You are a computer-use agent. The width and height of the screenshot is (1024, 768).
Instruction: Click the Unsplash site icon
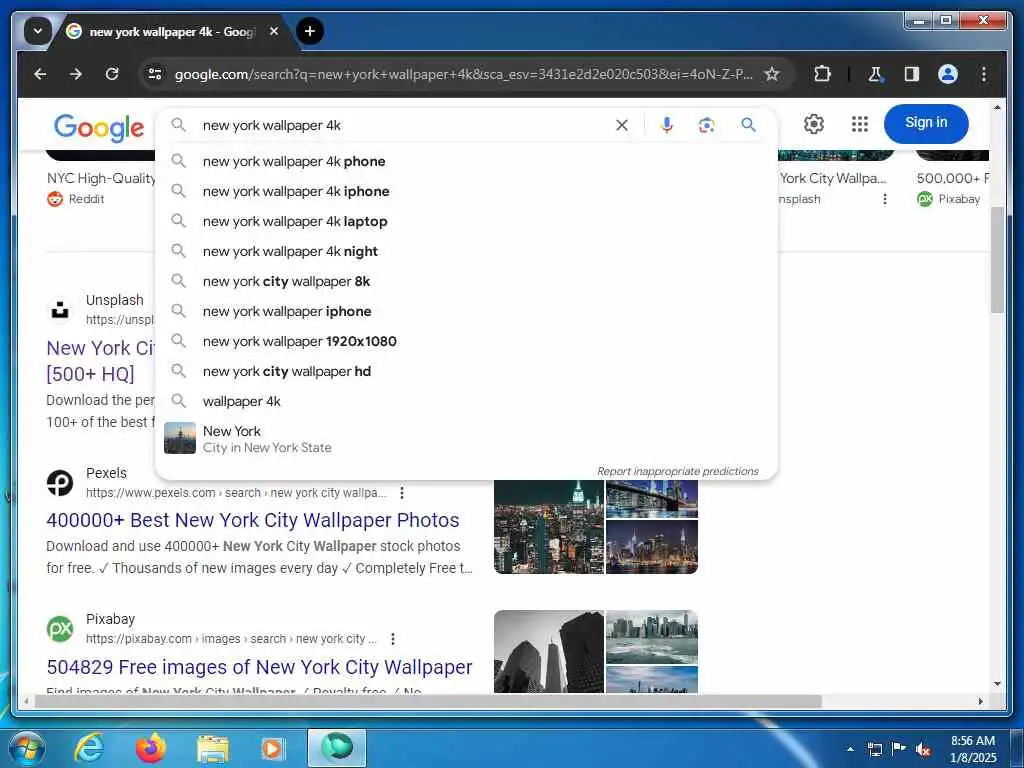pos(60,310)
